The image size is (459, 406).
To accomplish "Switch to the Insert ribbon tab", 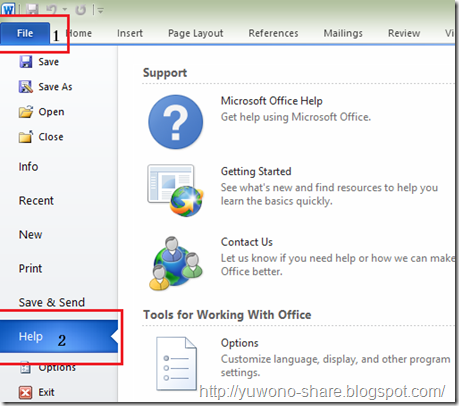I will pos(130,33).
